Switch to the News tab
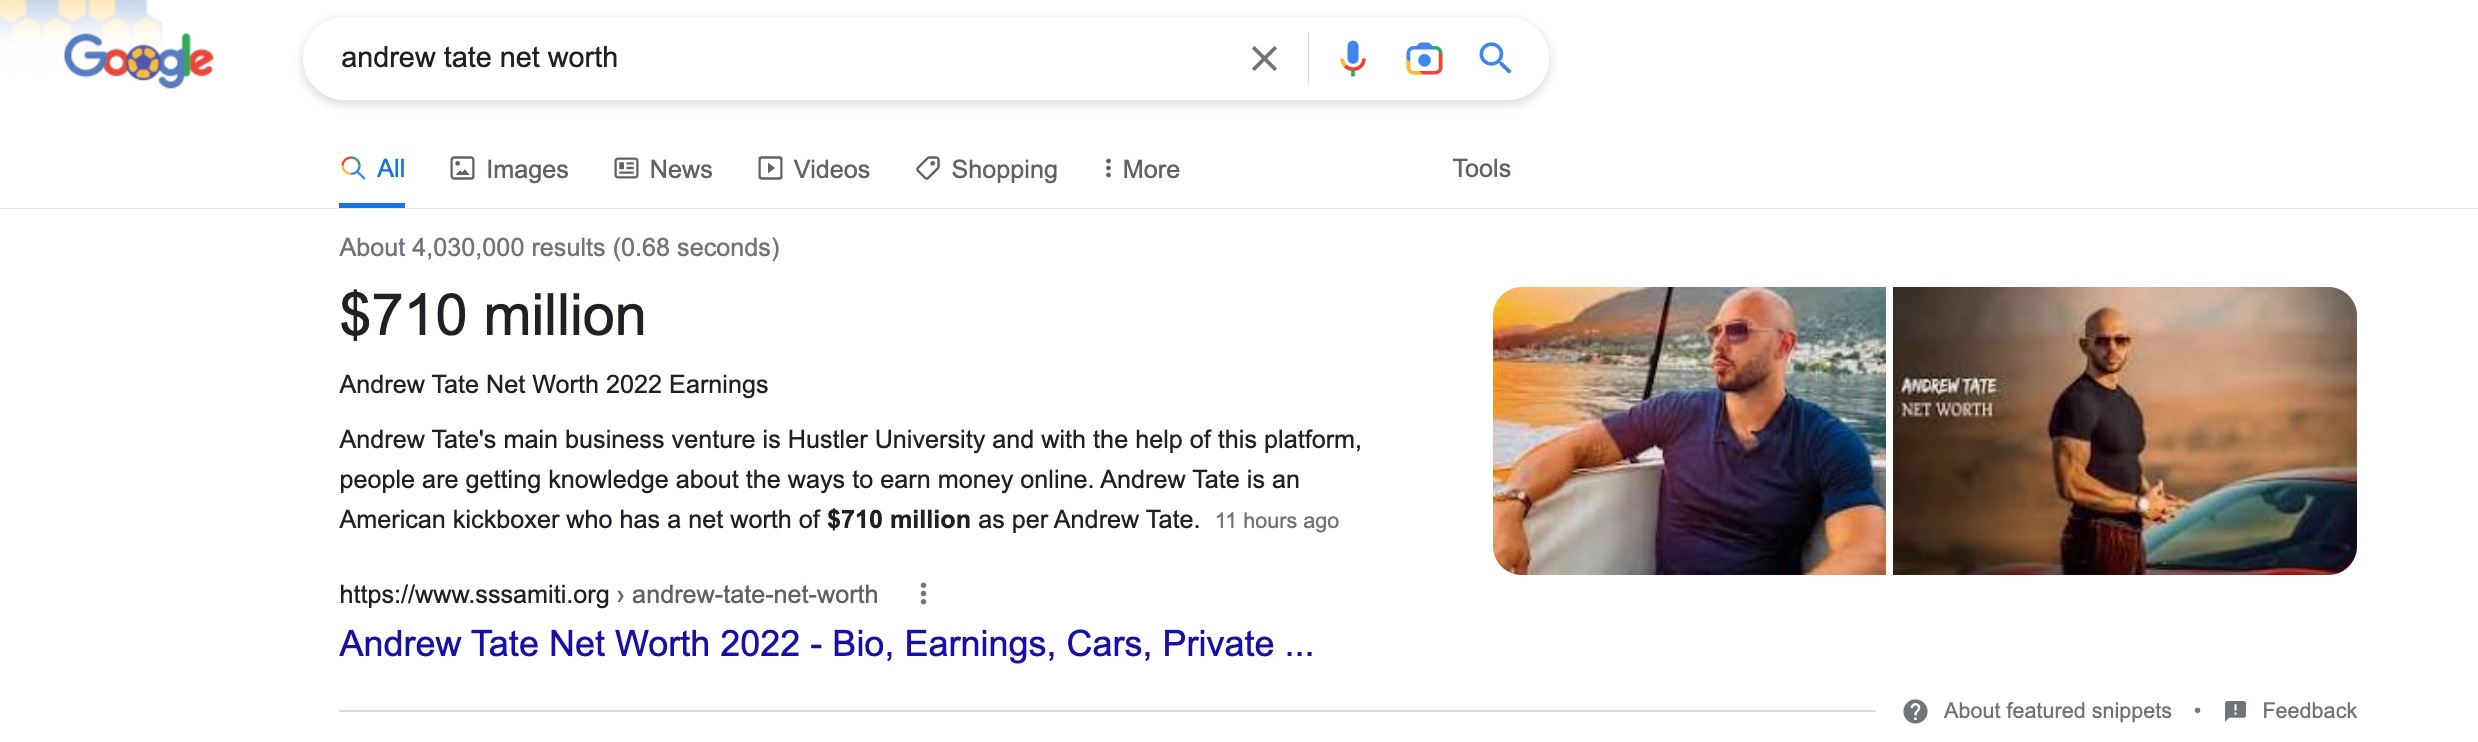The image size is (2478, 742). (663, 169)
